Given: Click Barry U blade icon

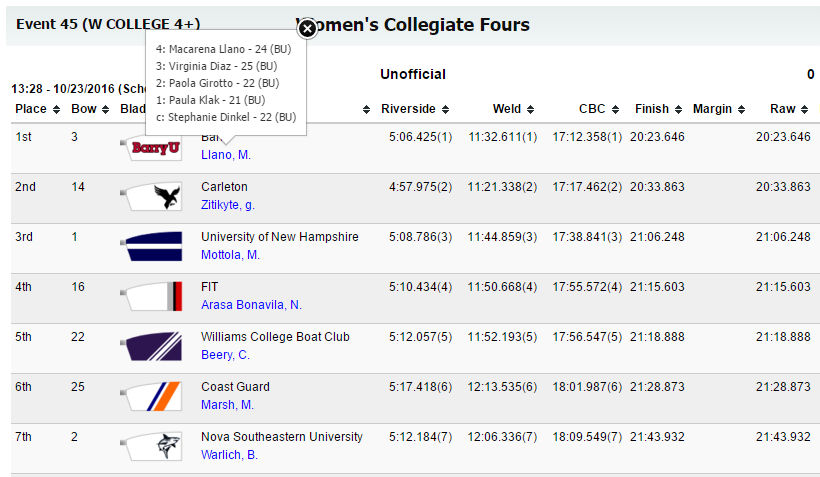Looking at the screenshot, I should click(x=151, y=149).
